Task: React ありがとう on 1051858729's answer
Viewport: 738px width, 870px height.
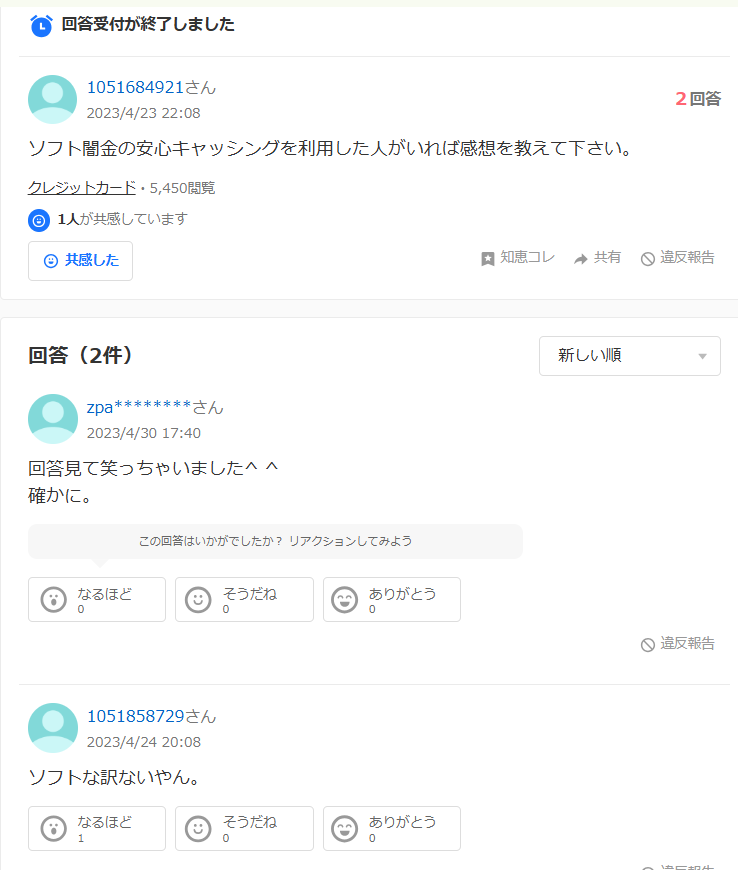Action: [x=392, y=828]
